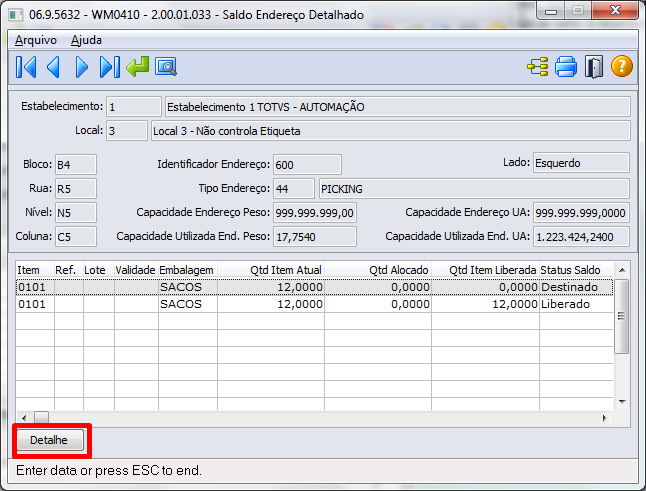Click Capacidade Endereço Peso field
The image size is (646, 491).
[x=315, y=213]
